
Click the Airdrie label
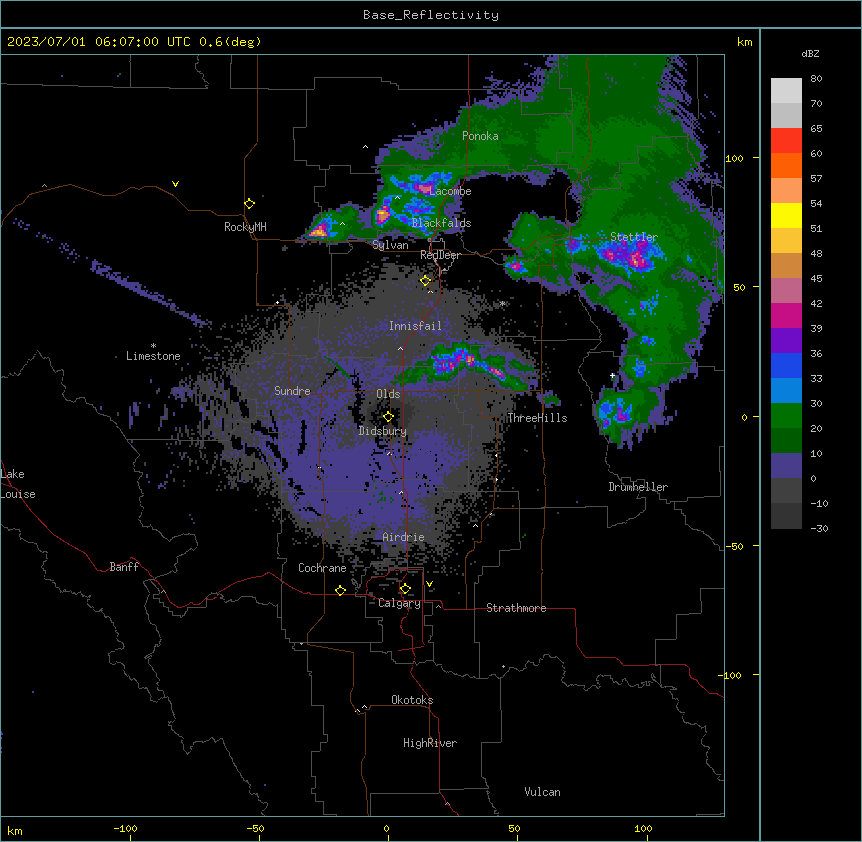tap(404, 537)
